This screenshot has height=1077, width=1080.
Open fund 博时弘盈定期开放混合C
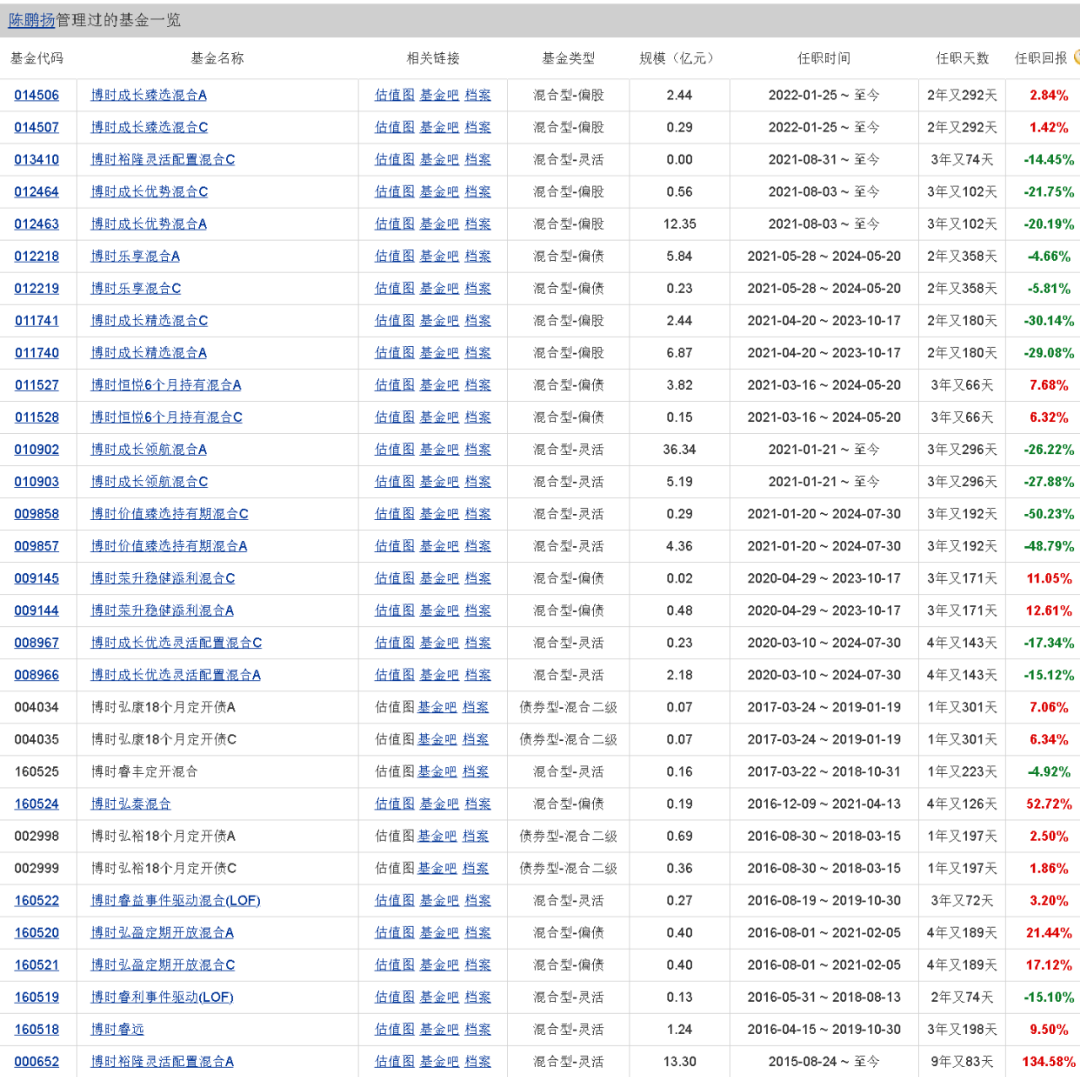[163, 965]
